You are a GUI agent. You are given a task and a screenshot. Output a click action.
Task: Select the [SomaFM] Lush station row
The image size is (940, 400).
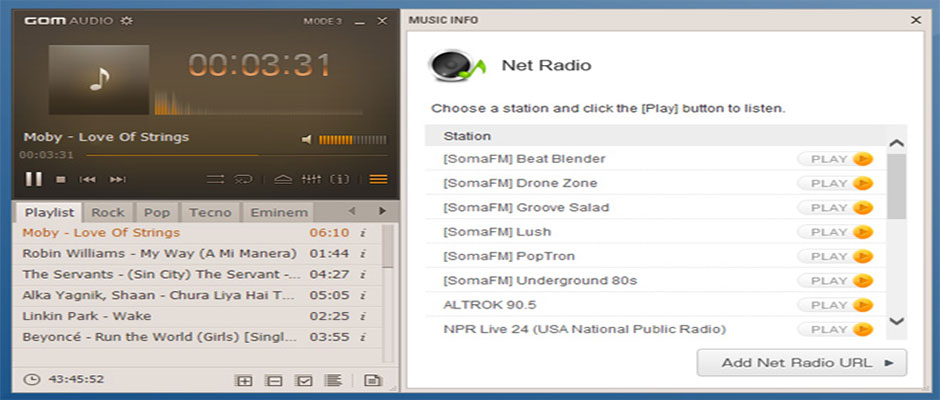pos(655,232)
